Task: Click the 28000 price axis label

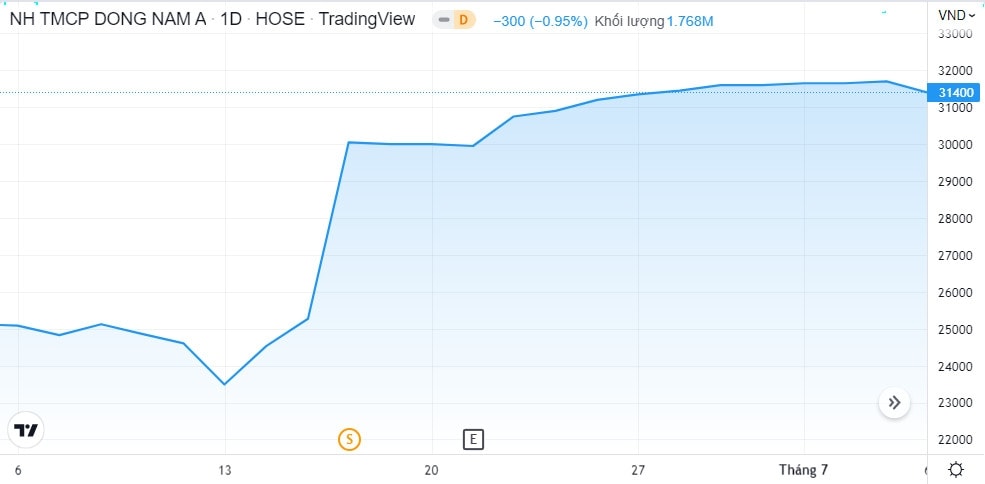Action: [955, 219]
